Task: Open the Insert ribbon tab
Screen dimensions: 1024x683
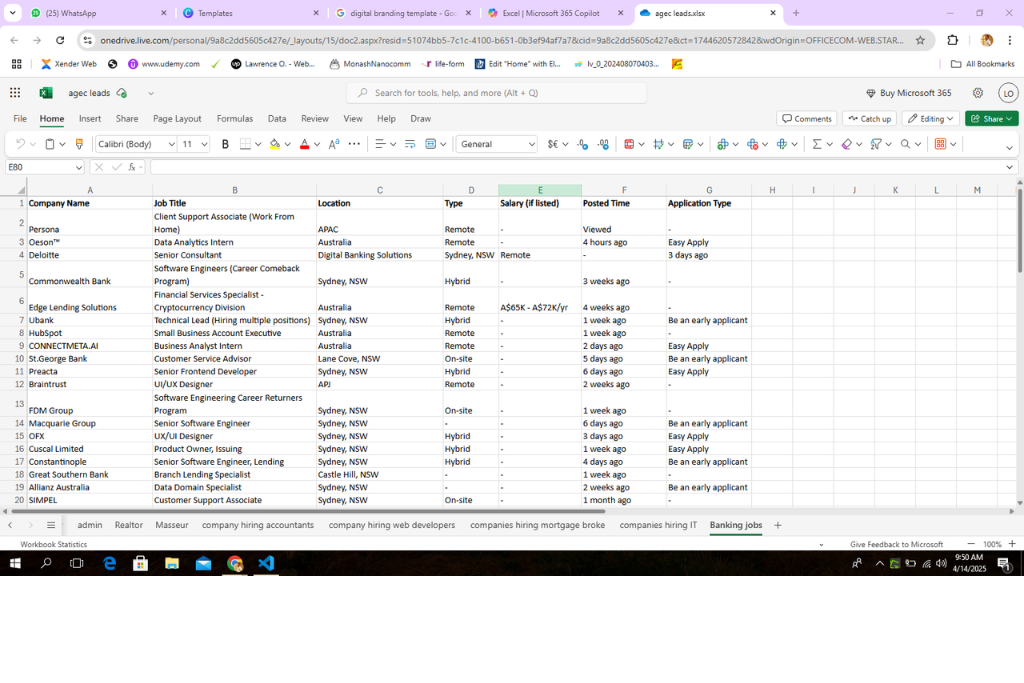Action: (90, 119)
